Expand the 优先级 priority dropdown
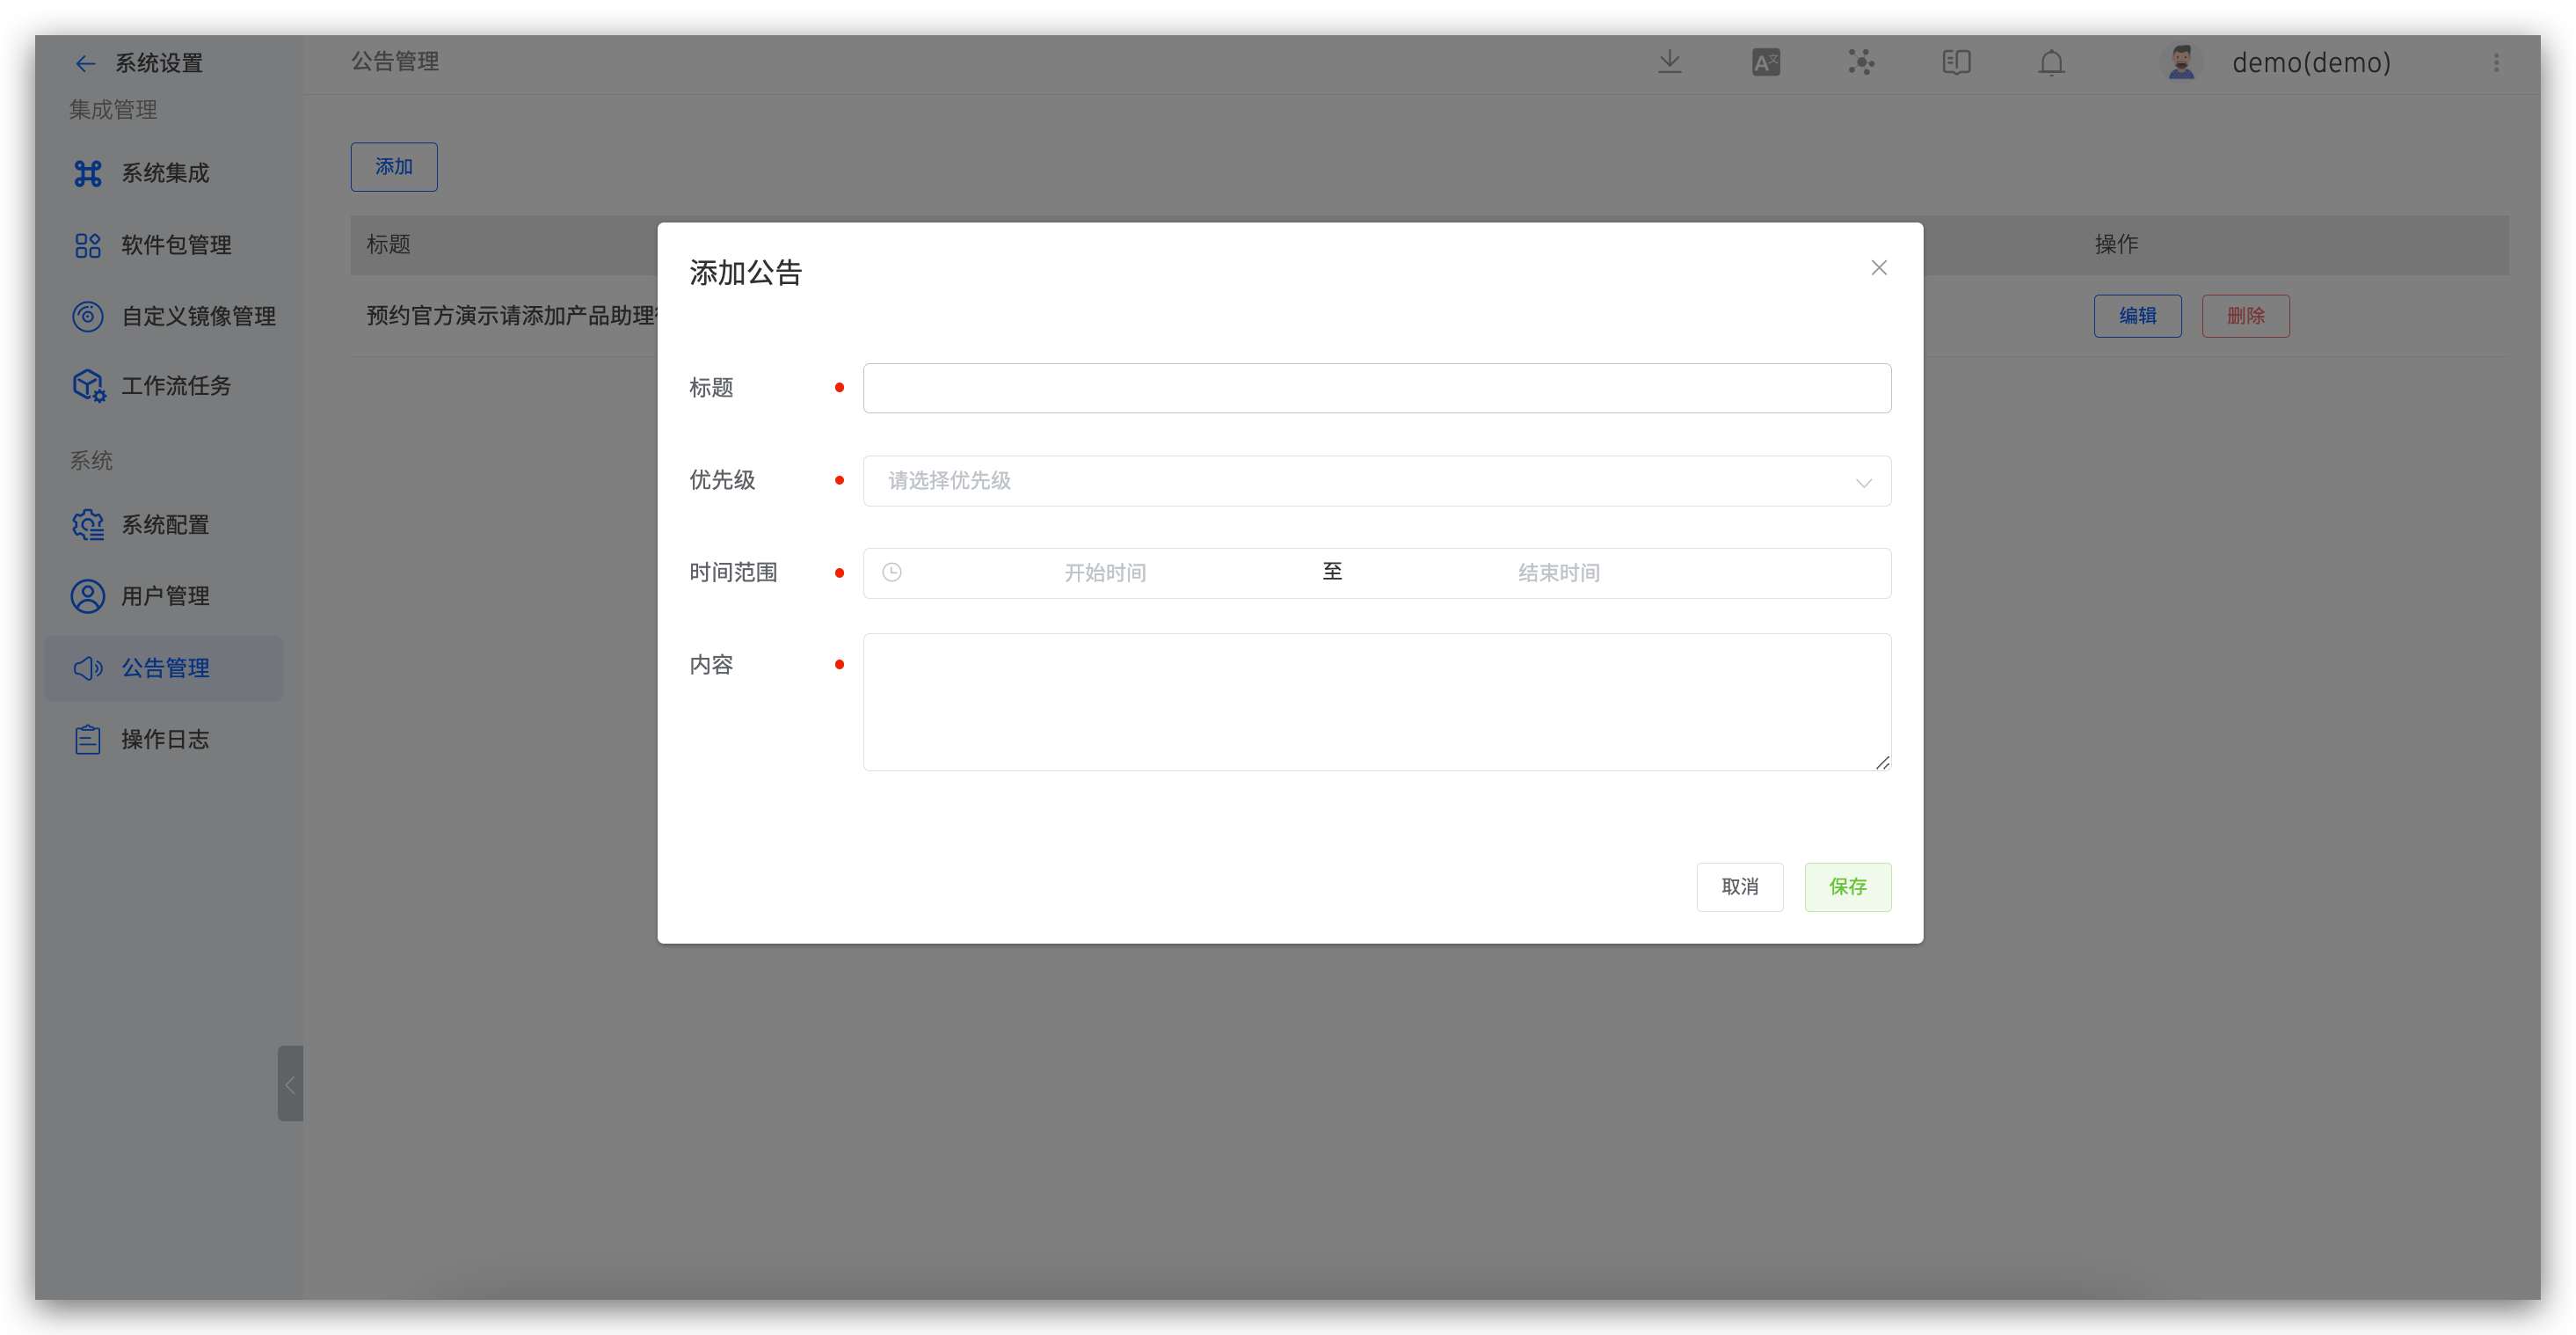 1376,481
